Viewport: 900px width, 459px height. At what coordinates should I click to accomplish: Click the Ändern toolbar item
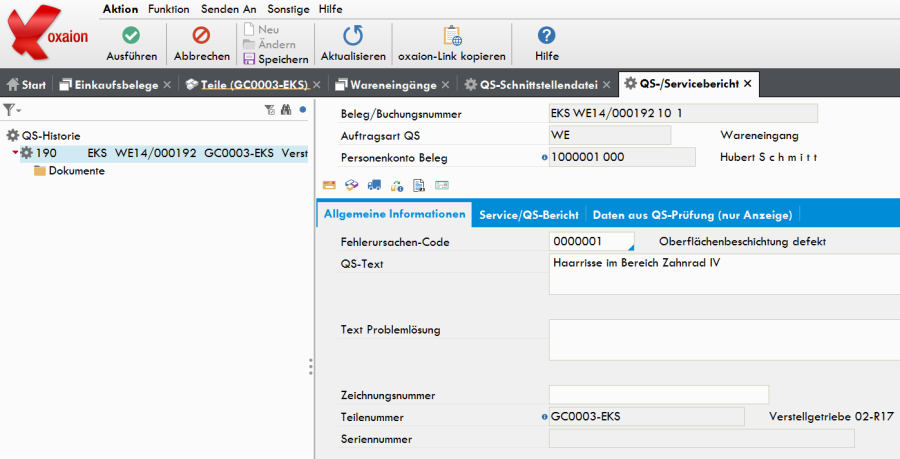pyautogui.click(x=269, y=44)
